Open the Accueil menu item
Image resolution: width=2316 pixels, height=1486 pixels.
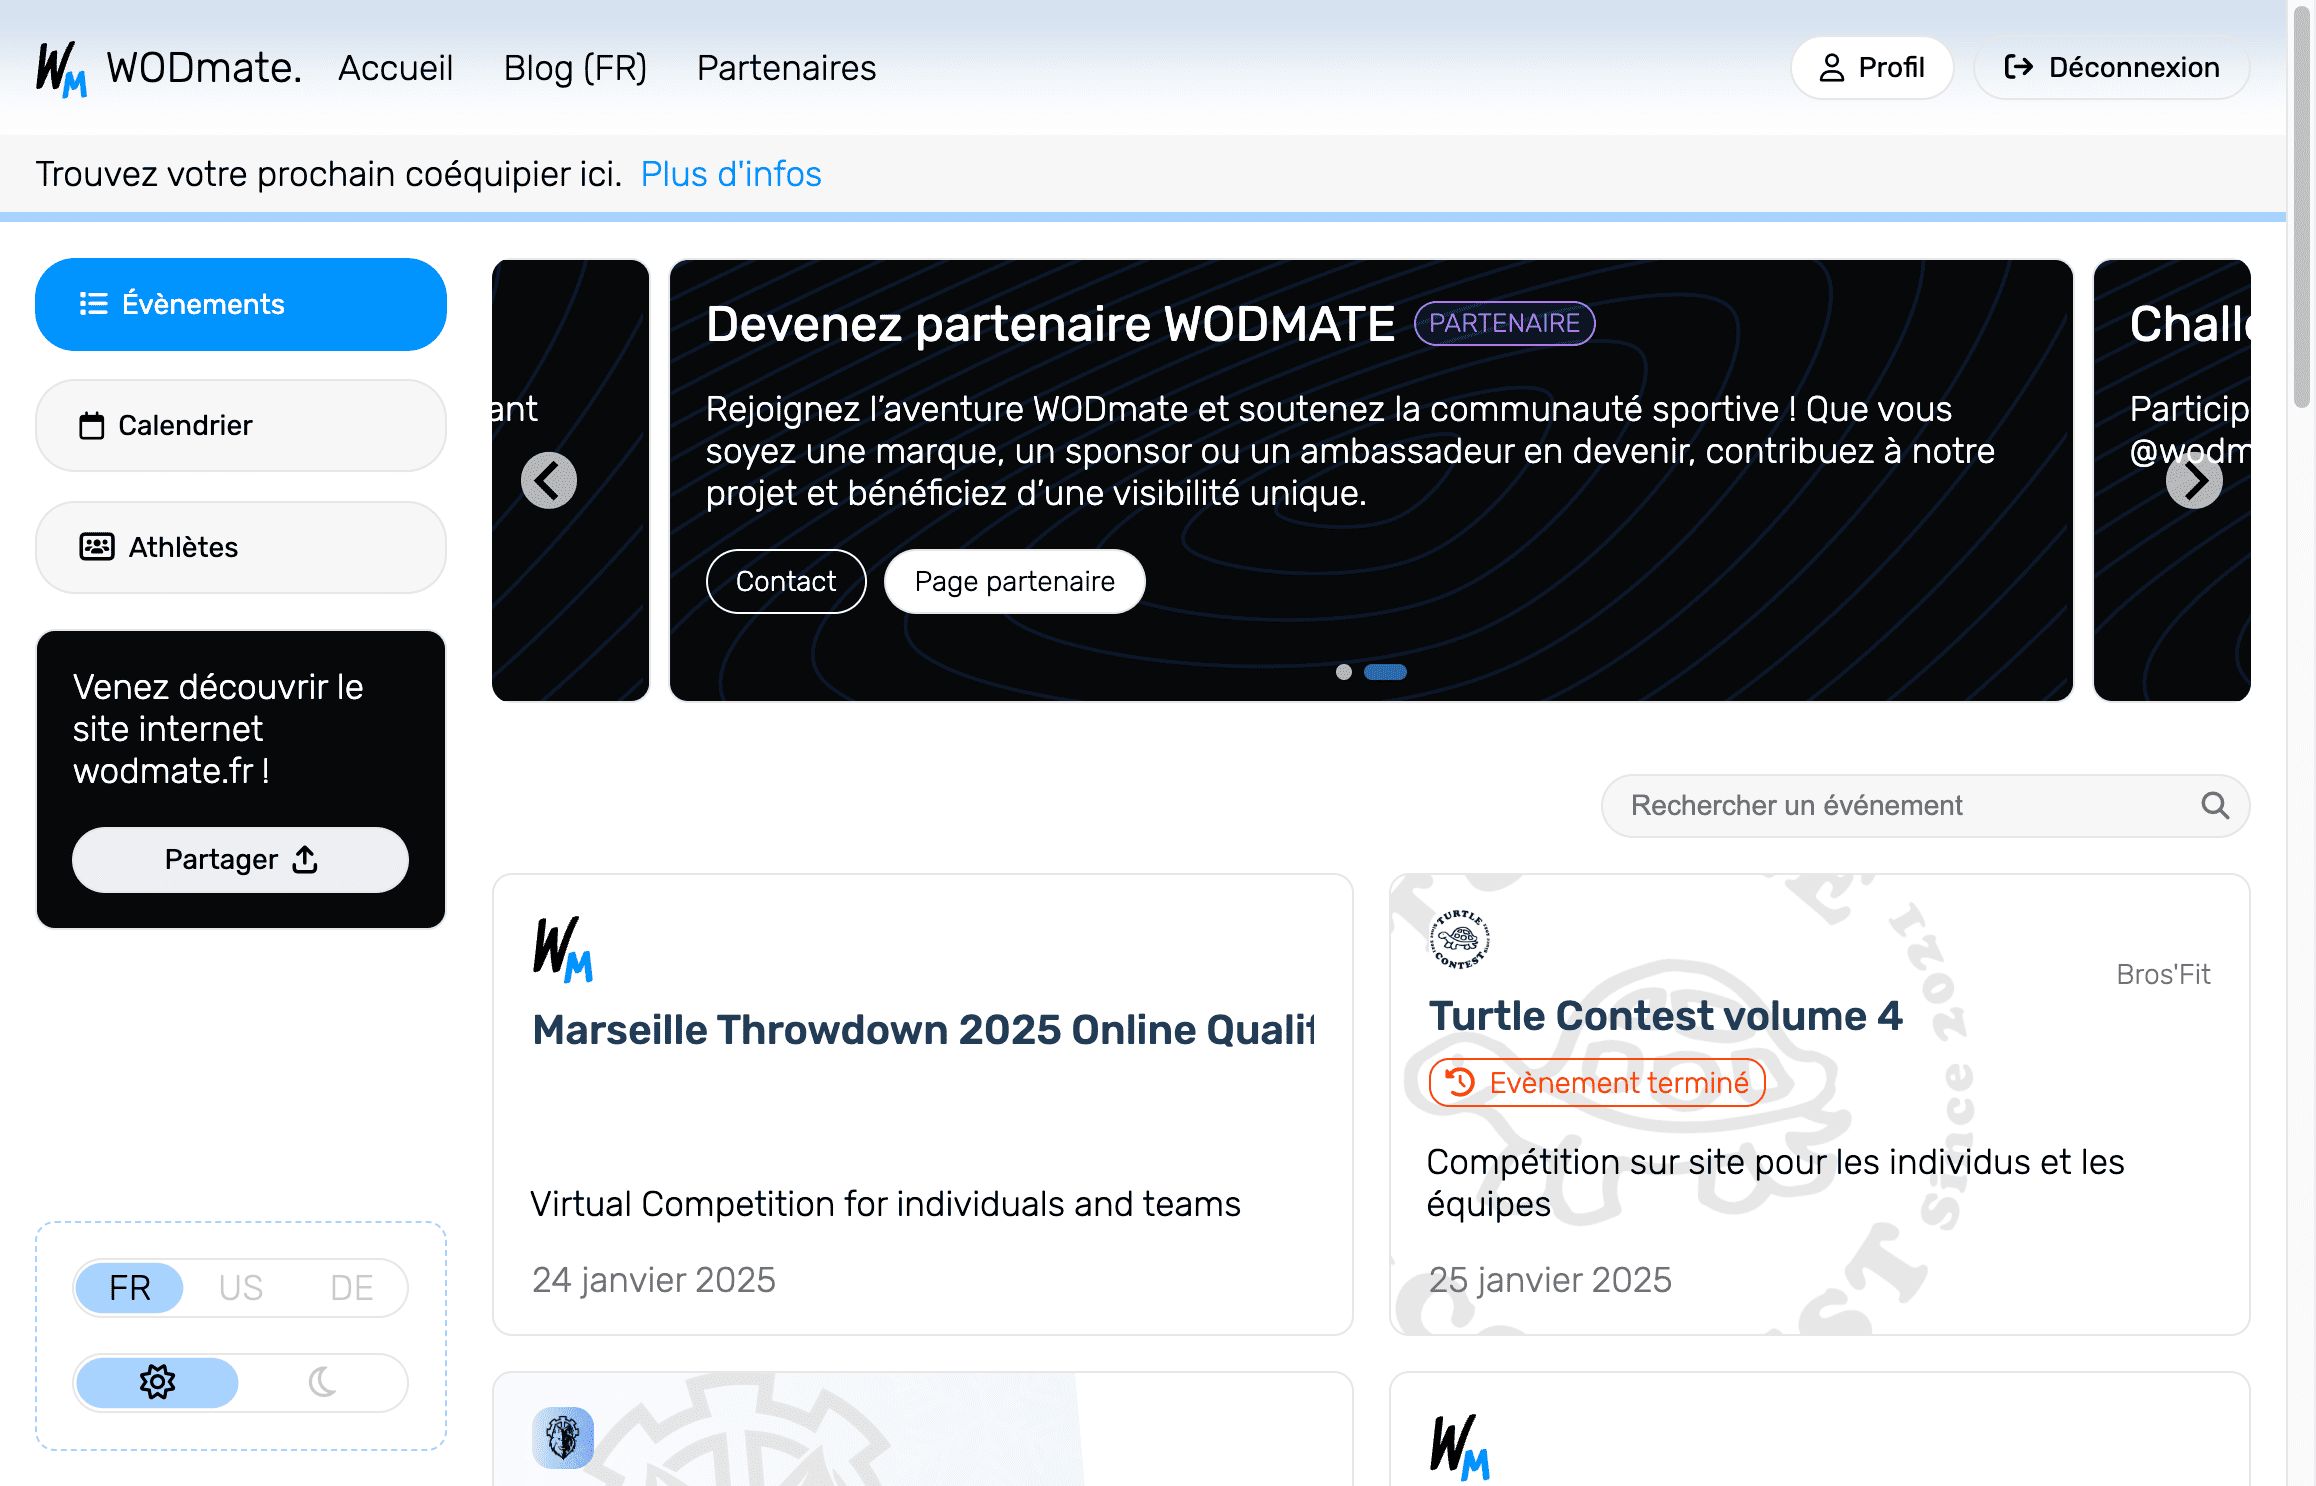pos(395,68)
